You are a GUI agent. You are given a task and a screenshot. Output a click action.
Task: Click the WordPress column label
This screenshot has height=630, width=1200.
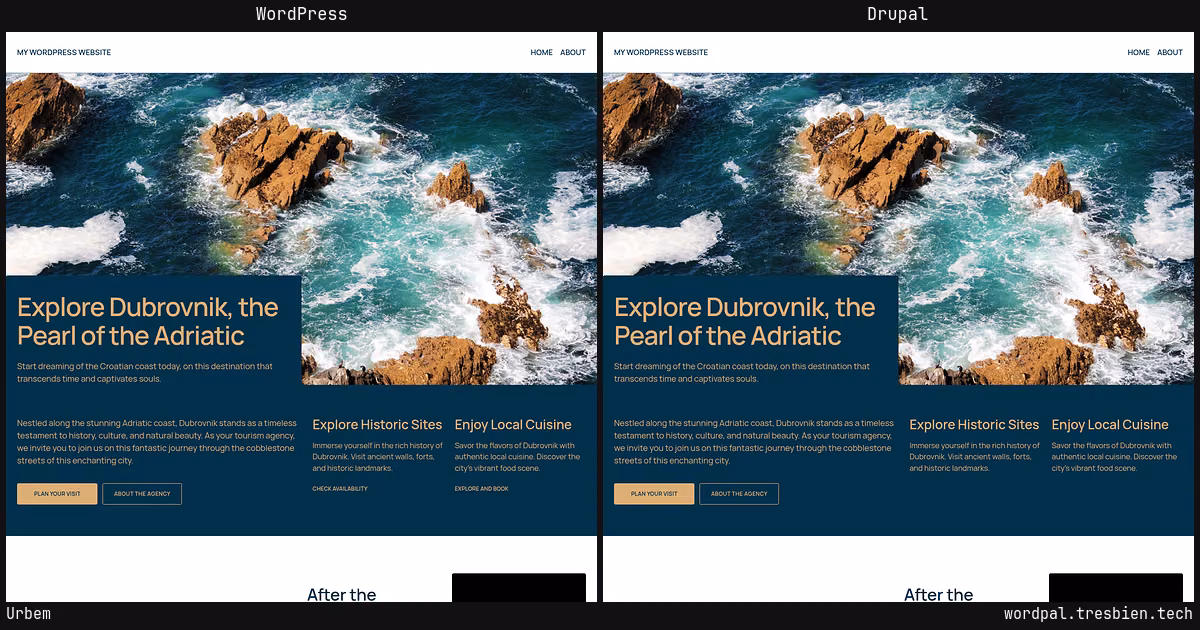point(301,14)
